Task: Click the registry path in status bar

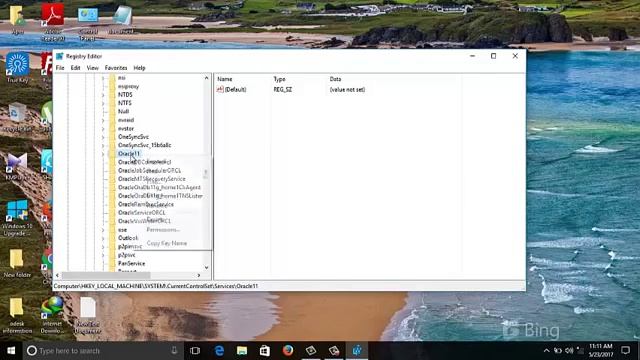Action: coord(156,286)
